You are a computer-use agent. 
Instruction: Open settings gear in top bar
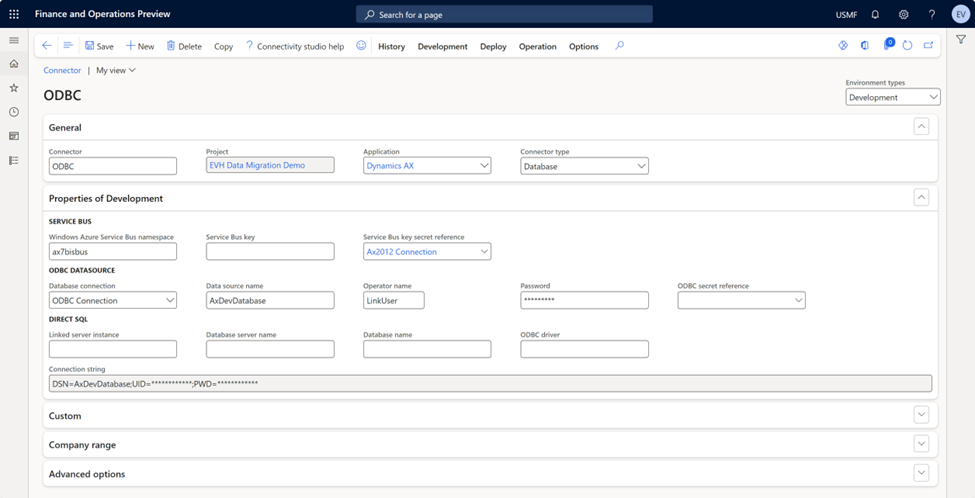click(903, 14)
